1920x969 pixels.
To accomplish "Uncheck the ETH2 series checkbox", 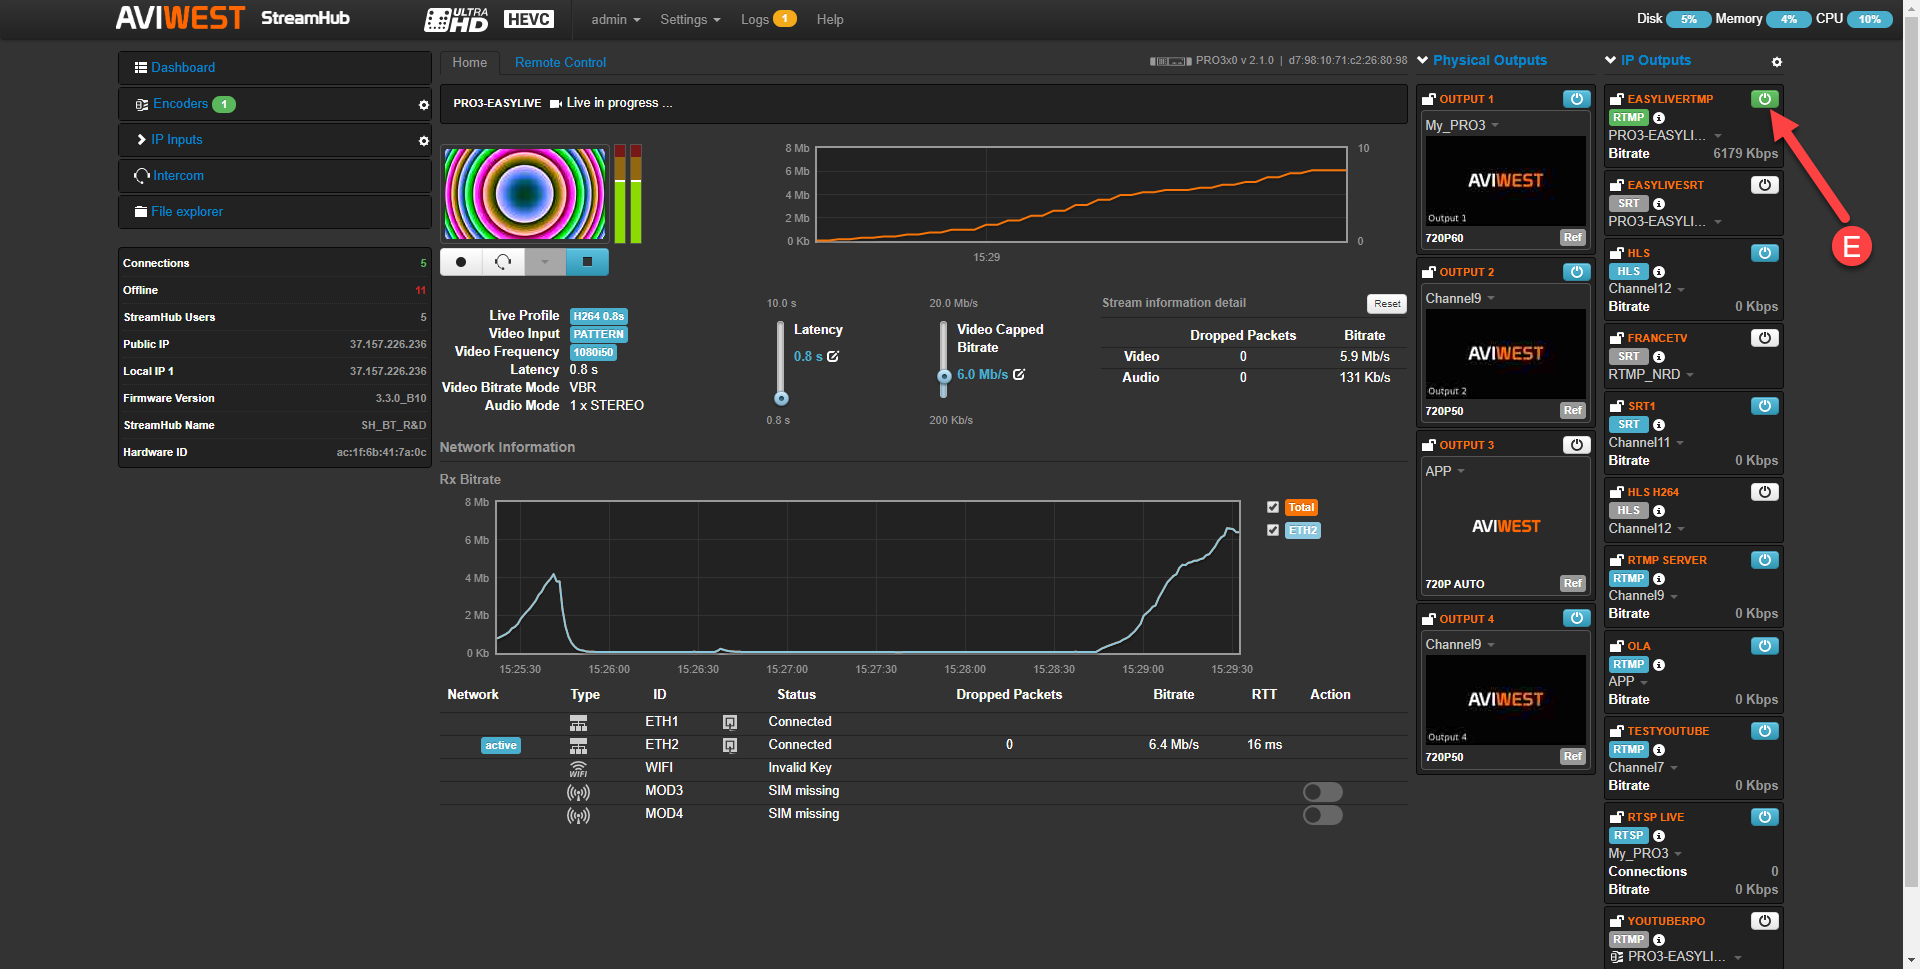I will (1273, 530).
